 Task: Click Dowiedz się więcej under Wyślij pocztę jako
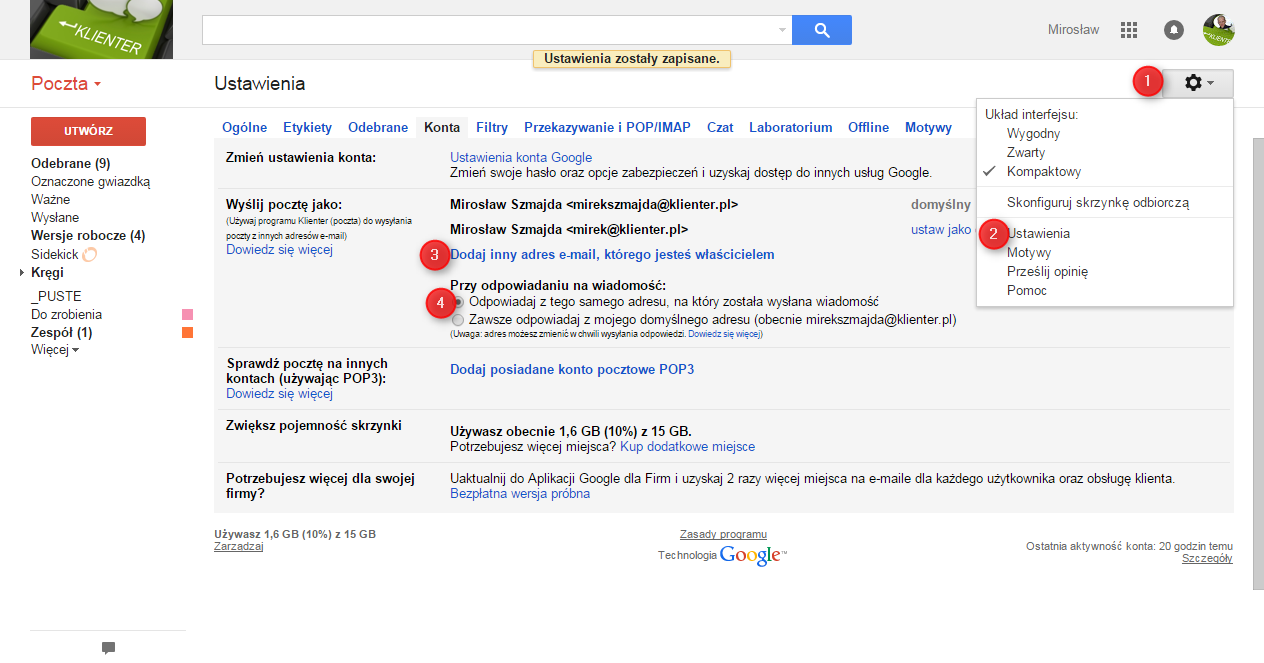tap(279, 249)
